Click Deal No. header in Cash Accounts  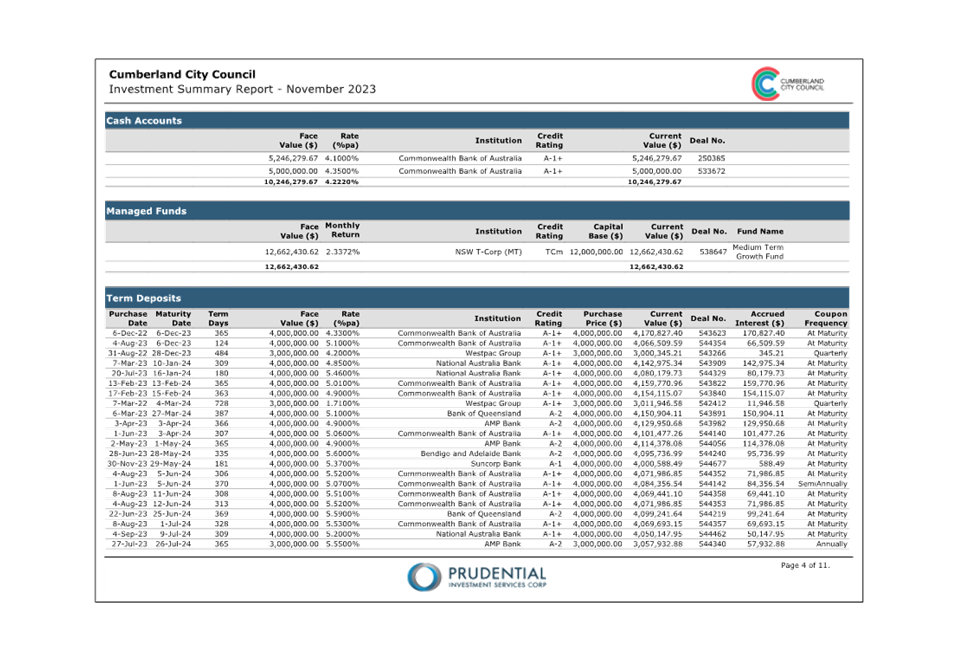[708, 141]
